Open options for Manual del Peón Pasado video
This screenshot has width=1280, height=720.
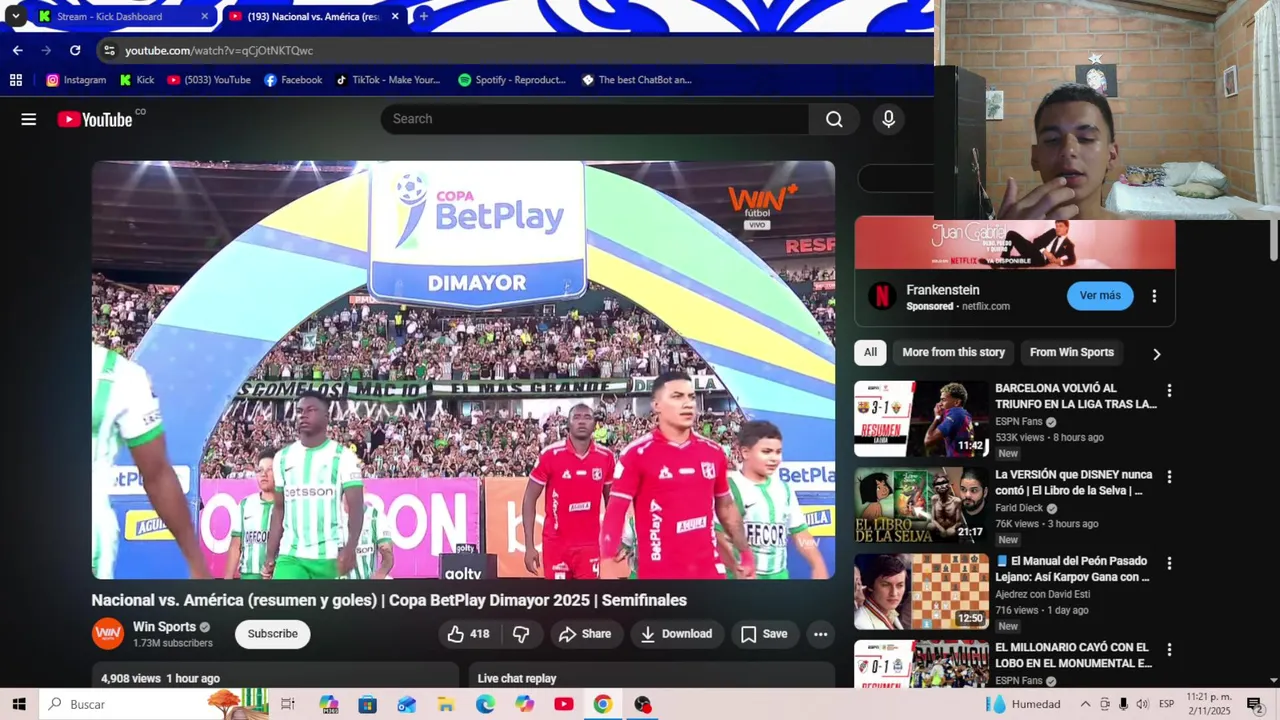pyautogui.click(x=1169, y=564)
